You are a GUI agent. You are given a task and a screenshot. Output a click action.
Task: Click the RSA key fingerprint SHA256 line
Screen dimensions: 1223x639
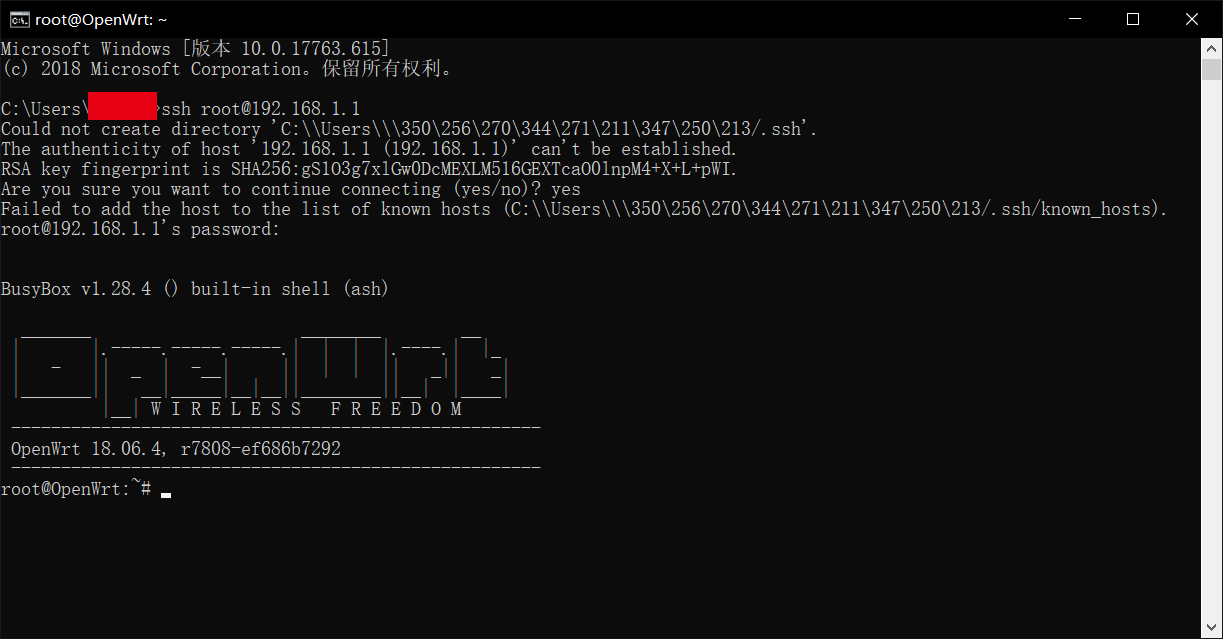[x=369, y=169]
